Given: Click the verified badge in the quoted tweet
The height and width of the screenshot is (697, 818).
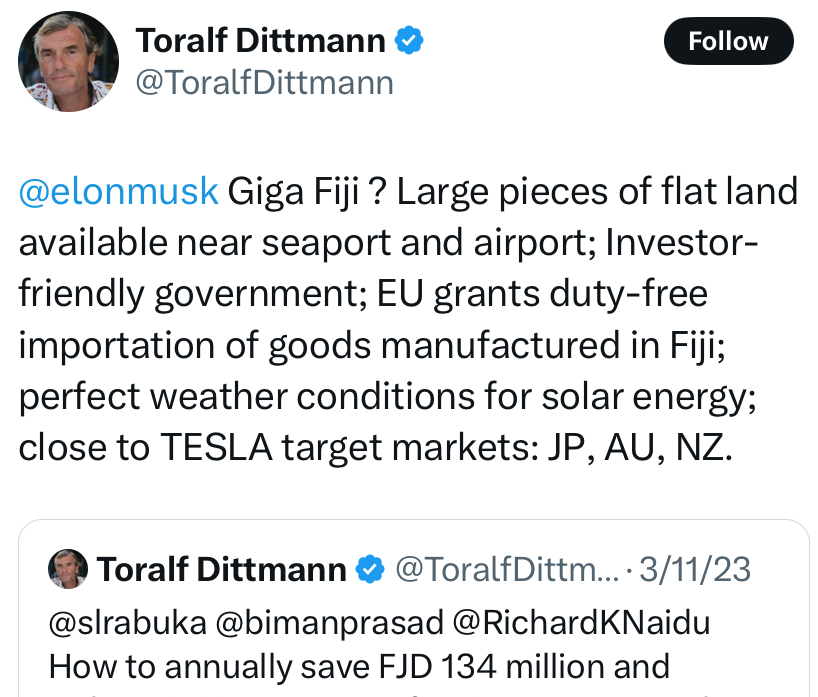Looking at the screenshot, I should tap(371, 570).
